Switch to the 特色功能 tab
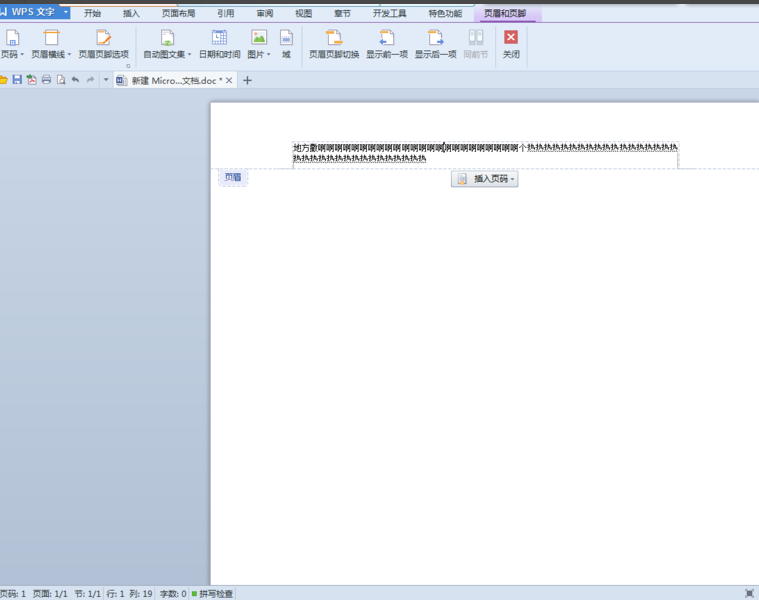 (x=445, y=14)
